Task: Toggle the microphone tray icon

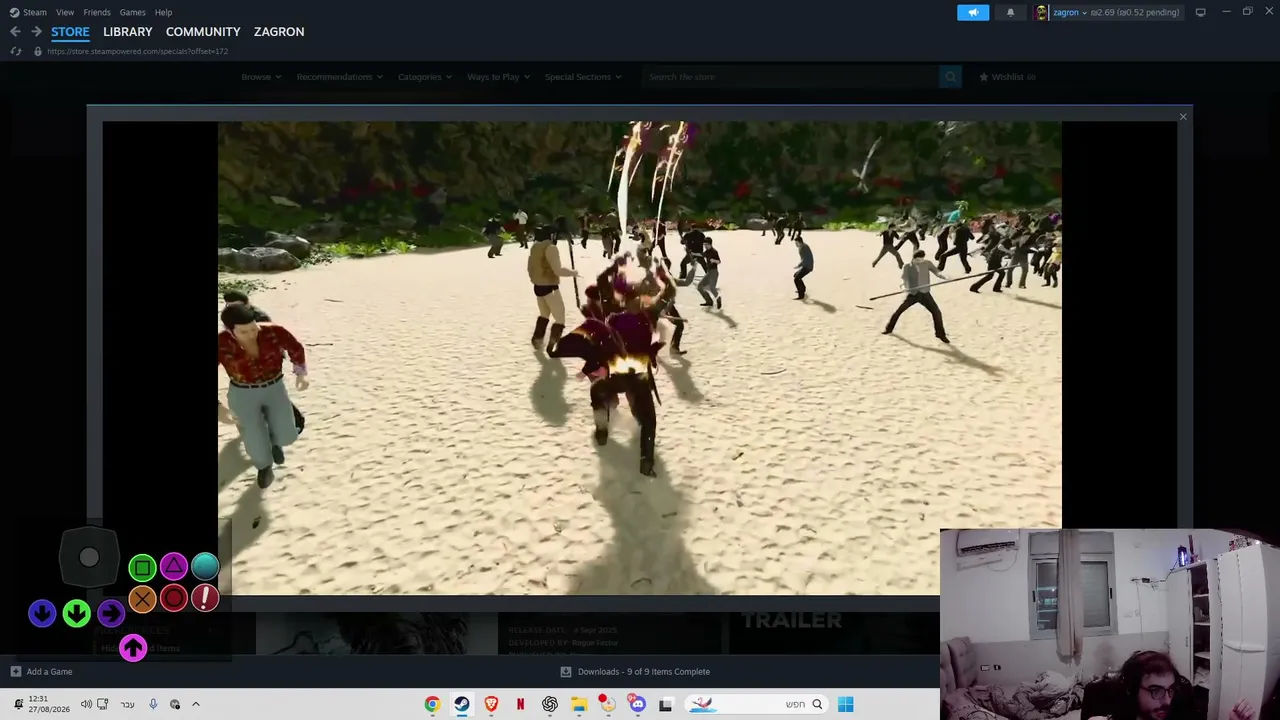Action: pyautogui.click(x=153, y=704)
